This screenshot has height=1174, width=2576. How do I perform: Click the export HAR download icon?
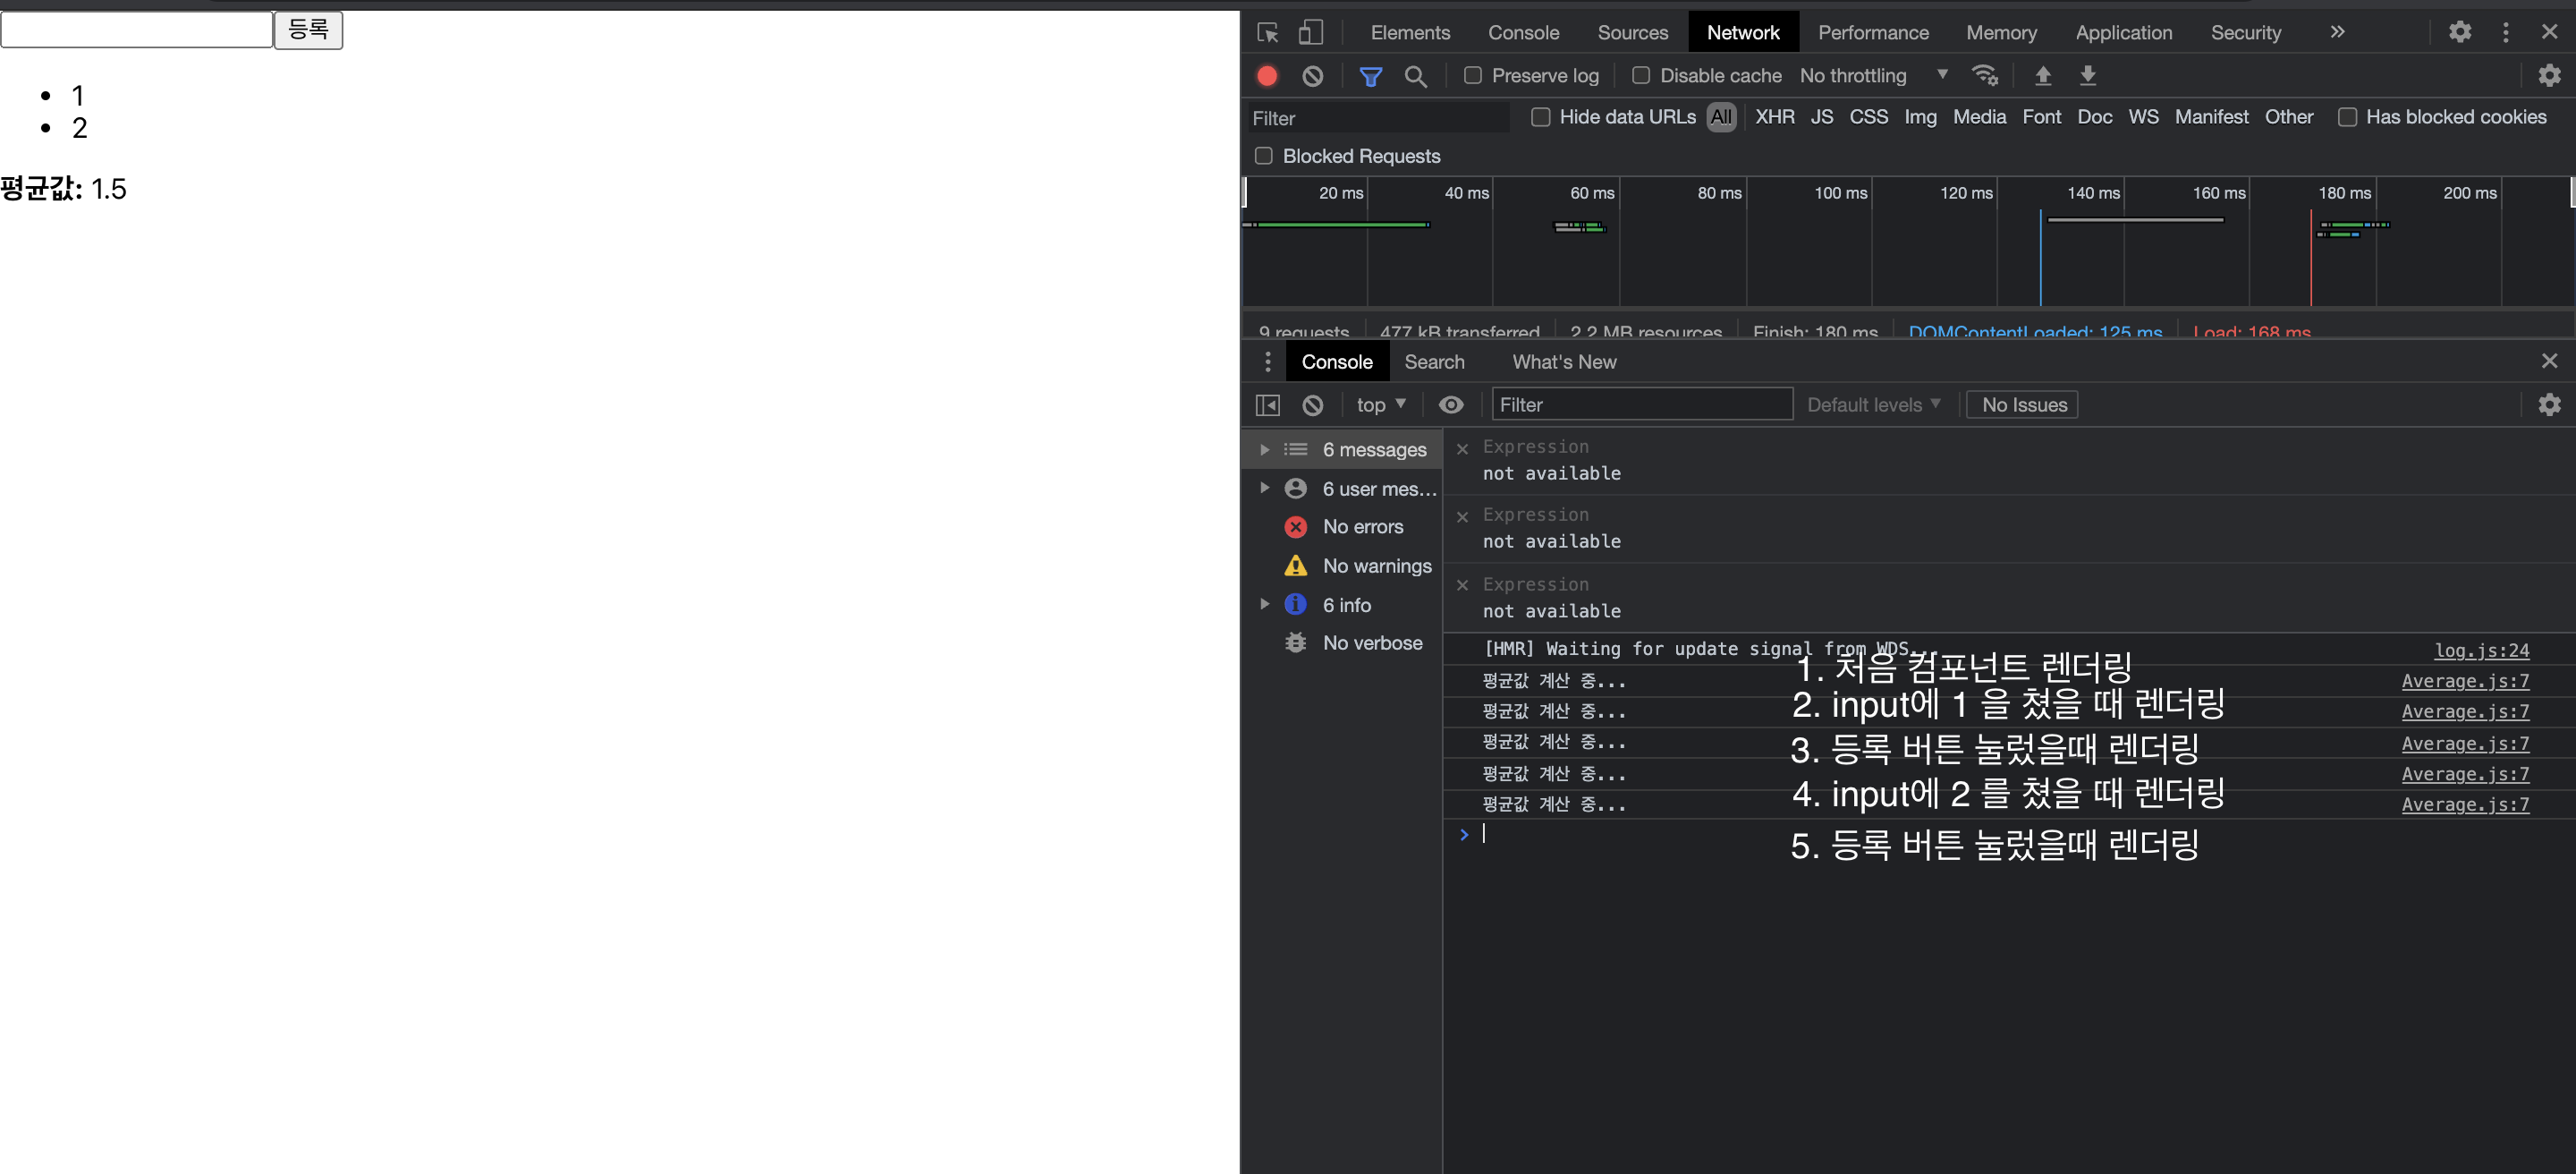[x=2088, y=76]
